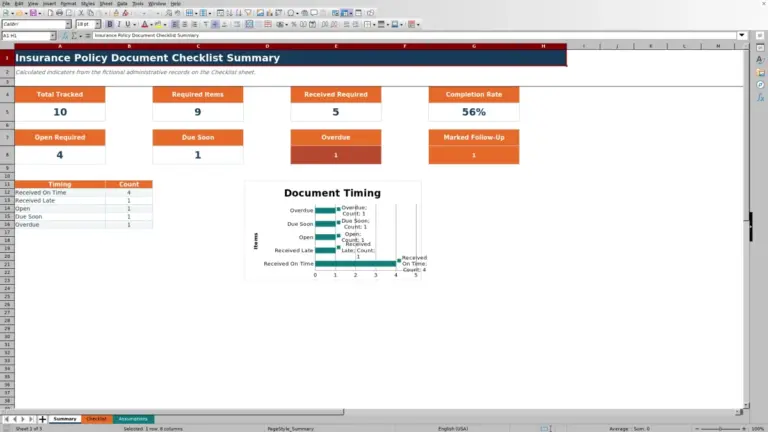Open the Select Function sum dropdown arrow

click(80, 35)
